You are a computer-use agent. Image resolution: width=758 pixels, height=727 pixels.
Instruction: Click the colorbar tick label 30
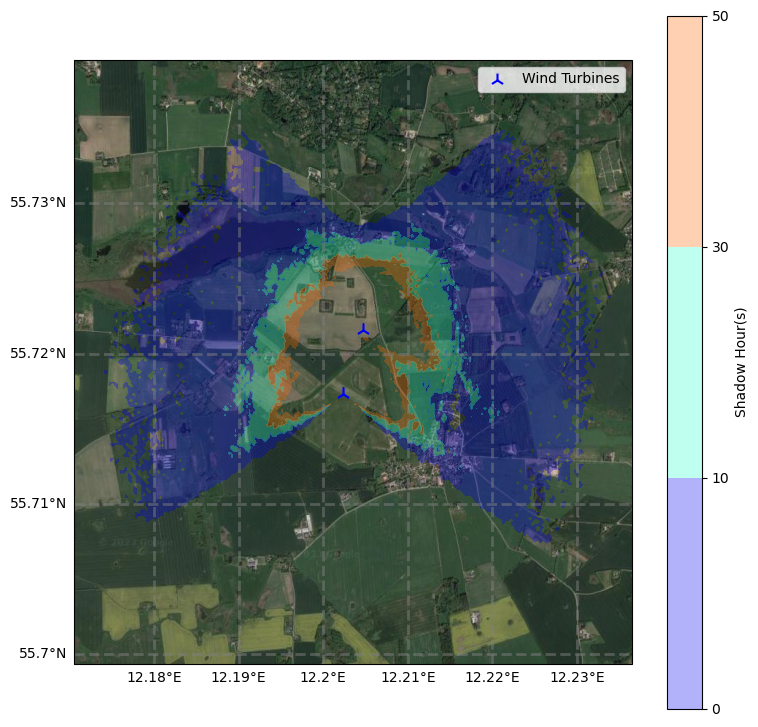pyautogui.click(x=719, y=247)
